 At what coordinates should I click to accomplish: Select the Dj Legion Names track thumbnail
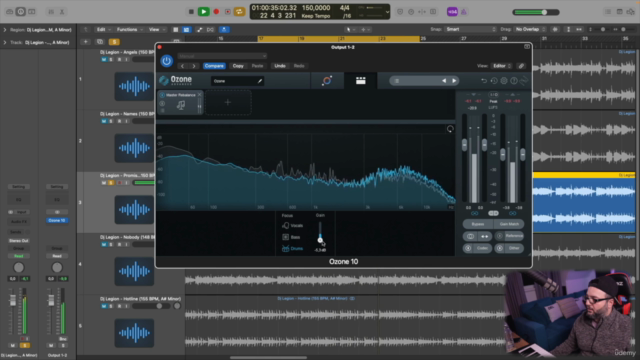(x=134, y=148)
